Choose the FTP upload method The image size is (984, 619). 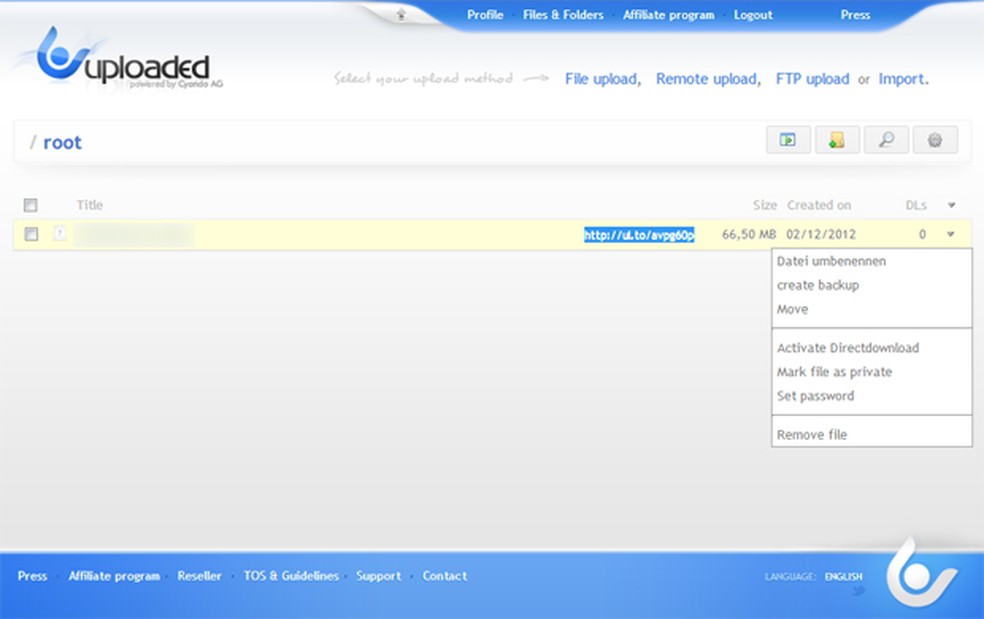click(812, 79)
